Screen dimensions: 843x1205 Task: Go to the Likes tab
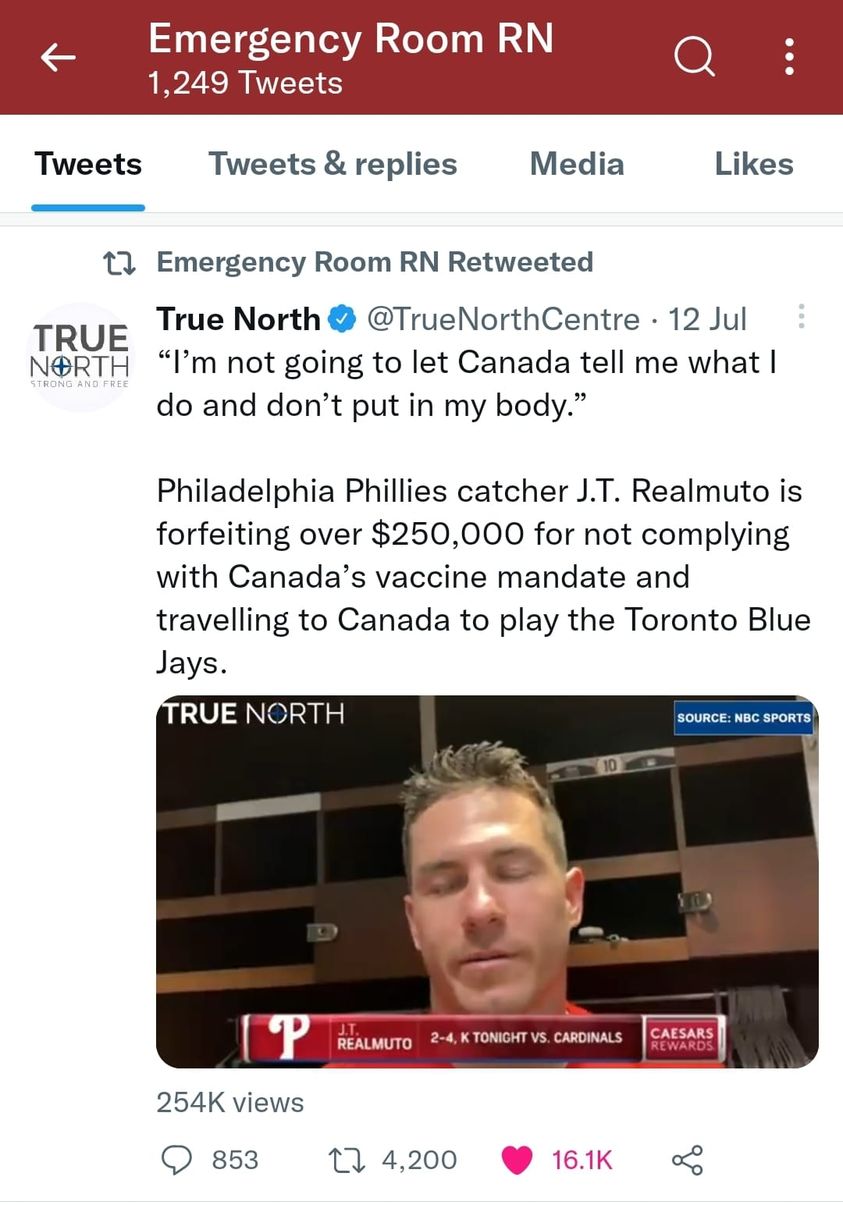point(753,164)
